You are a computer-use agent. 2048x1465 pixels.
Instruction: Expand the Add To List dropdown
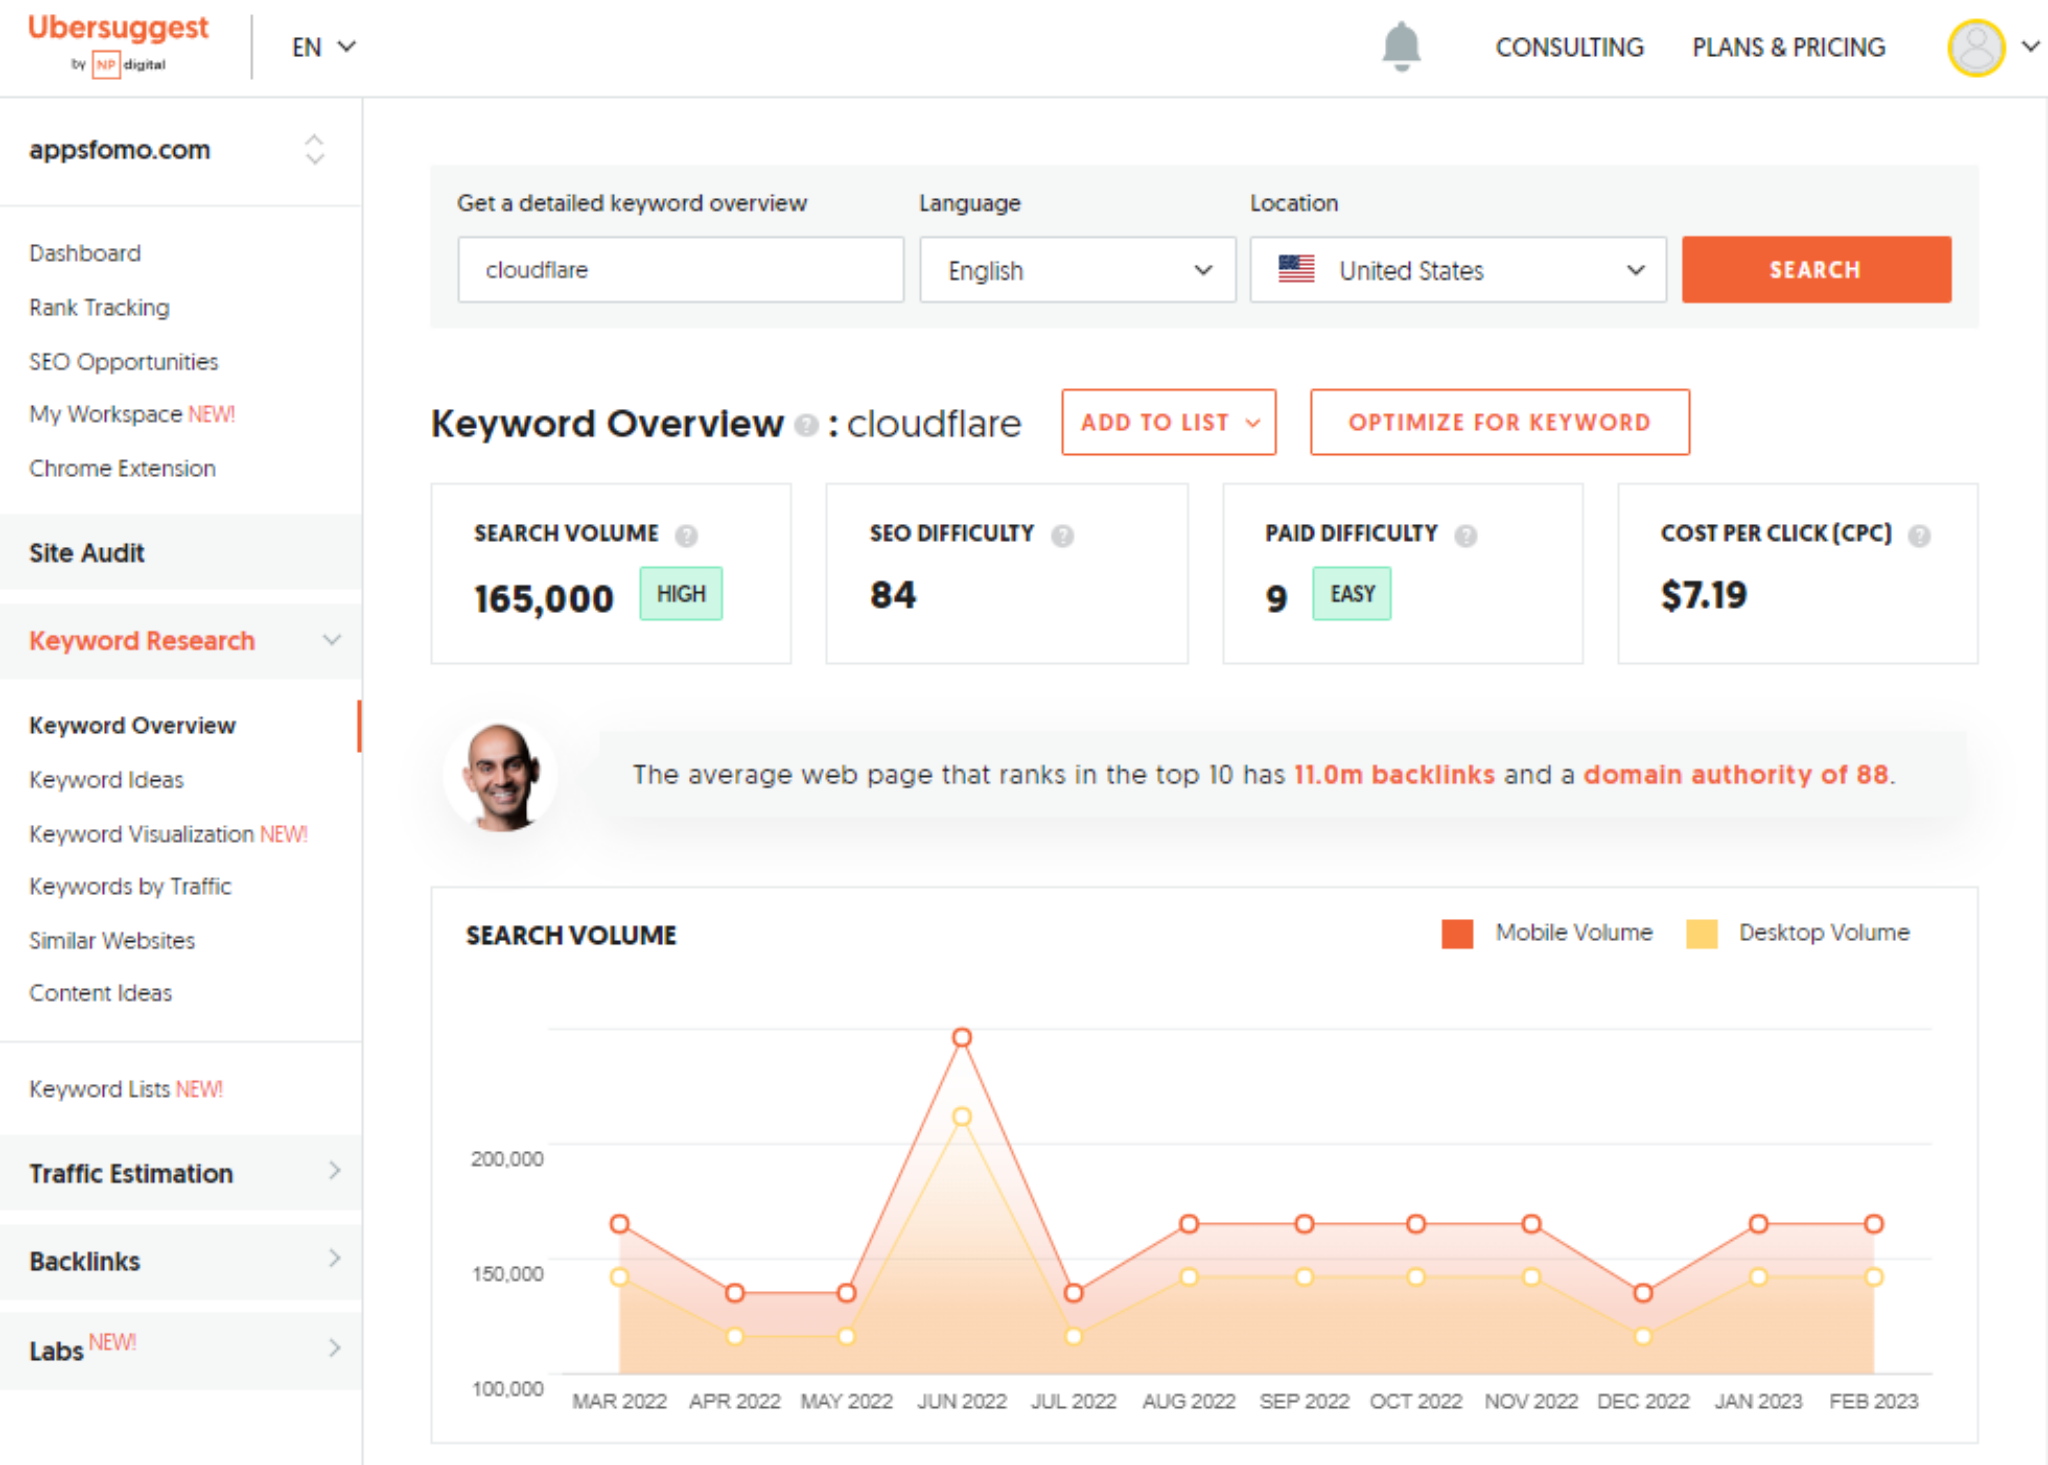pyautogui.click(x=1169, y=422)
